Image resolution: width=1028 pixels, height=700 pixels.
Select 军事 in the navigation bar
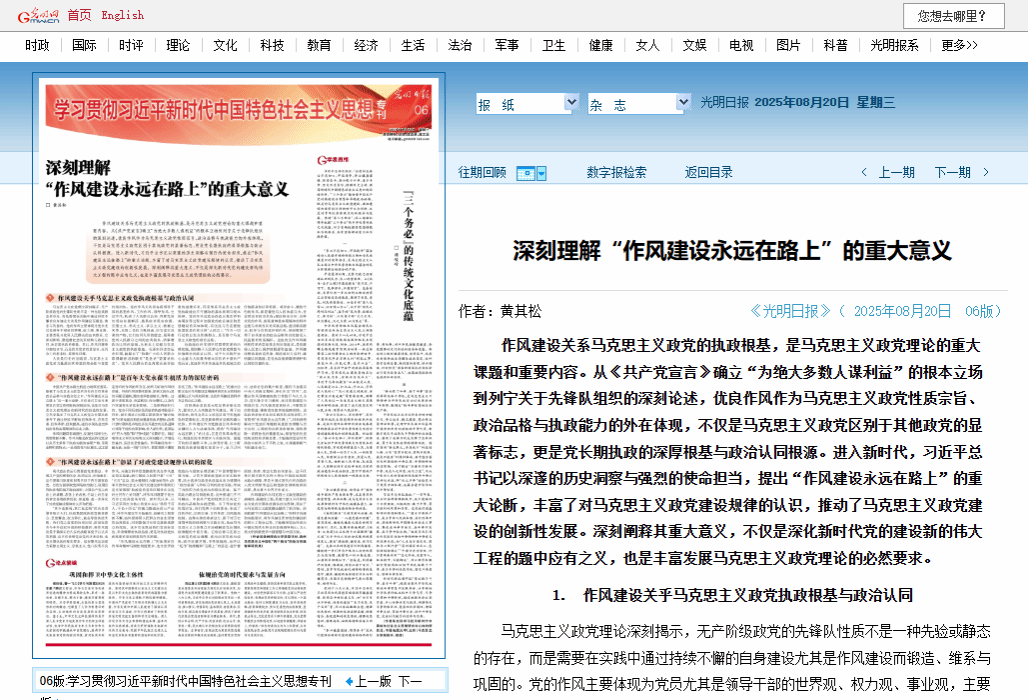507,45
